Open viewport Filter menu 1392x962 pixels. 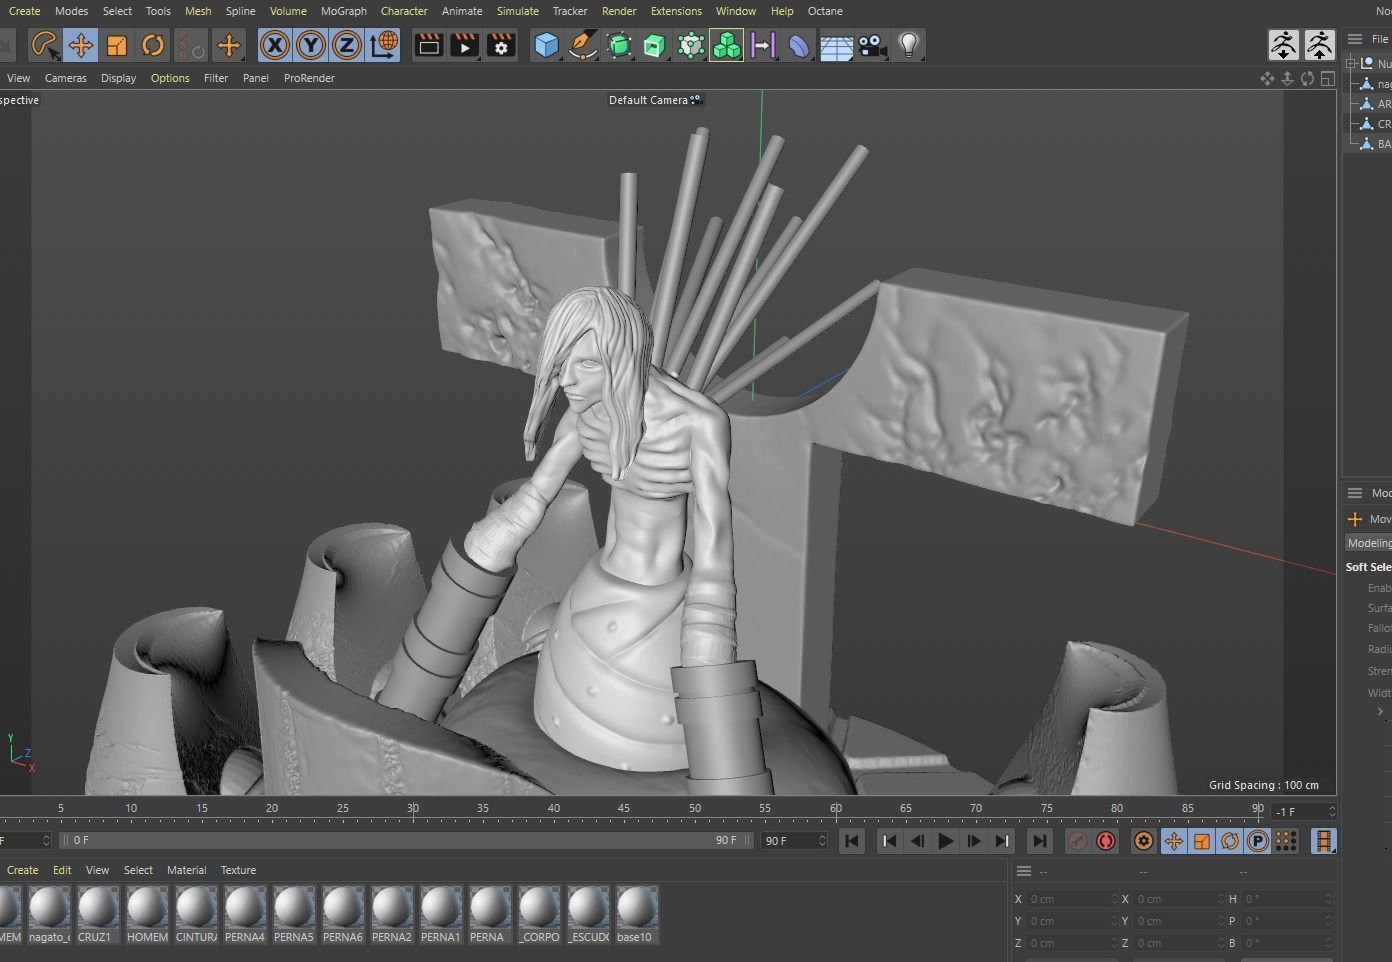click(x=216, y=78)
